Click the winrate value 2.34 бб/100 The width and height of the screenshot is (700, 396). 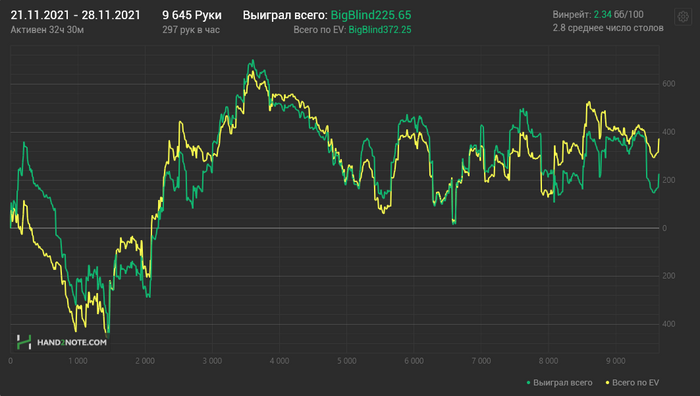[618, 15]
